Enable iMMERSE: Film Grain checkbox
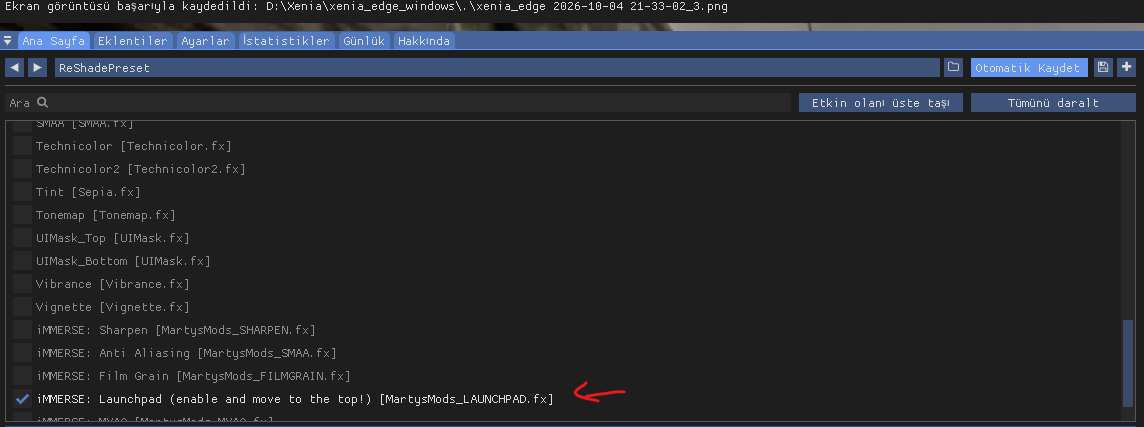Viewport: 1144px width, 427px height. [23, 376]
